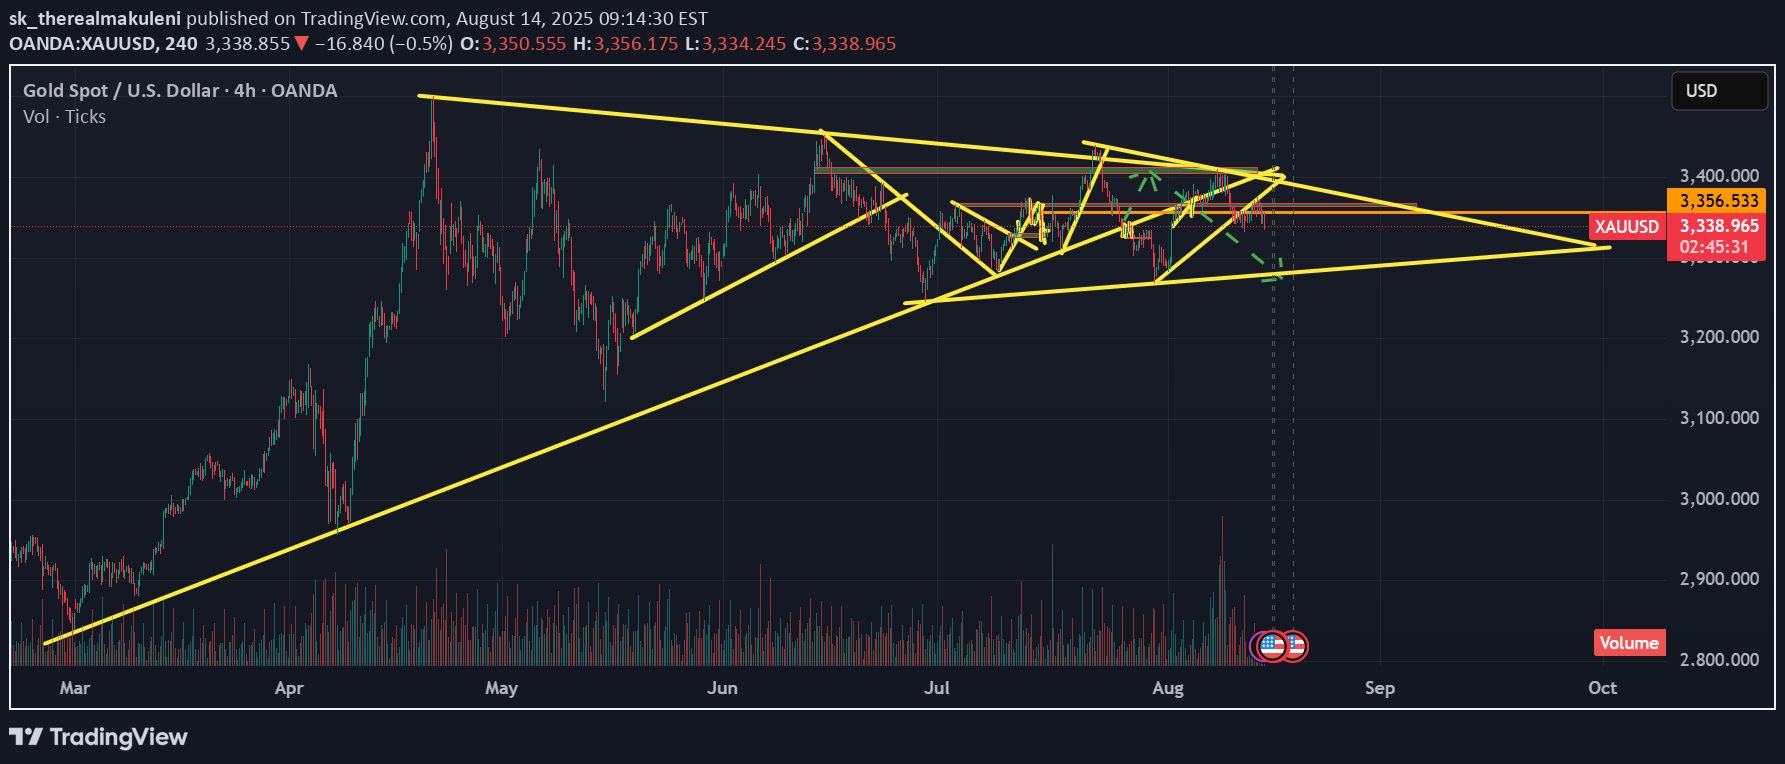Screen dimensions: 1785x764
Task: Click the orange 3,356.533 price label
Action: coord(1717,201)
